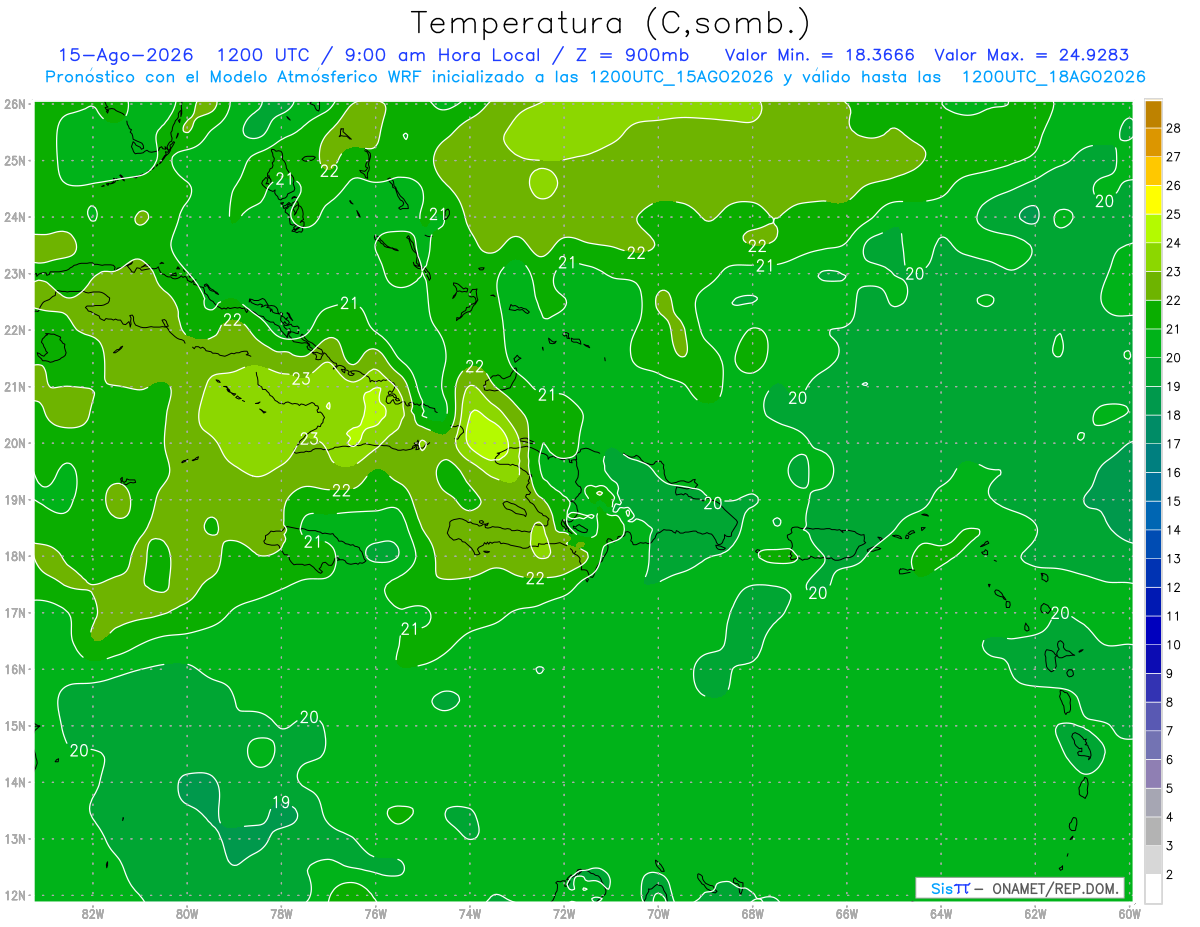The width and height of the screenshot is (1200, 927).
Task: Click the 'SisPi - ONAMET/REP.DOM.' credit label
Action: (1020, 888)
